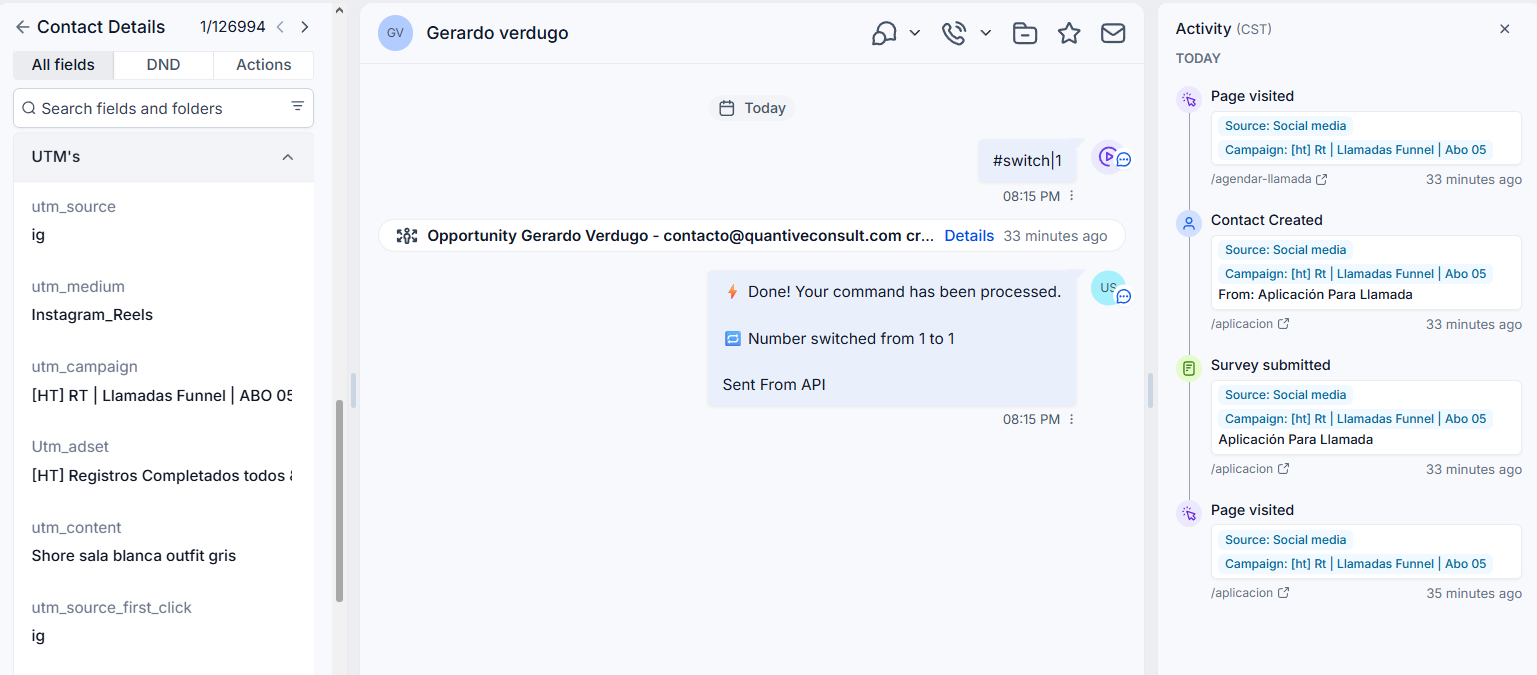Image resolution: width=1537 pixels, height=675 pixels.
Task: Collapse the panel using the top caret
Action: (x=339, y=10)
